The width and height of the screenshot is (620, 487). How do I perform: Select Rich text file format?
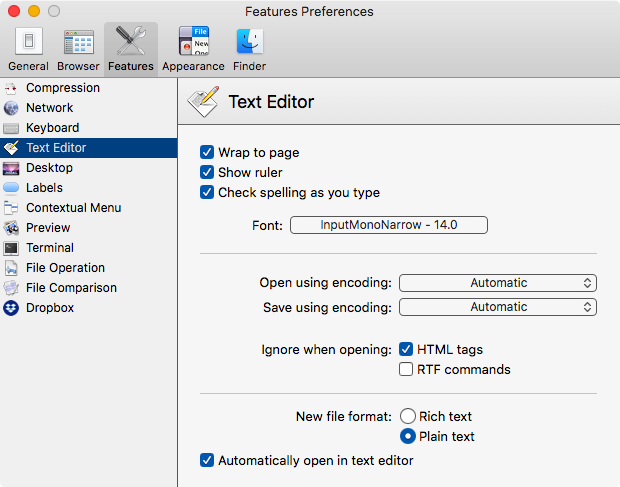[408, 416]
